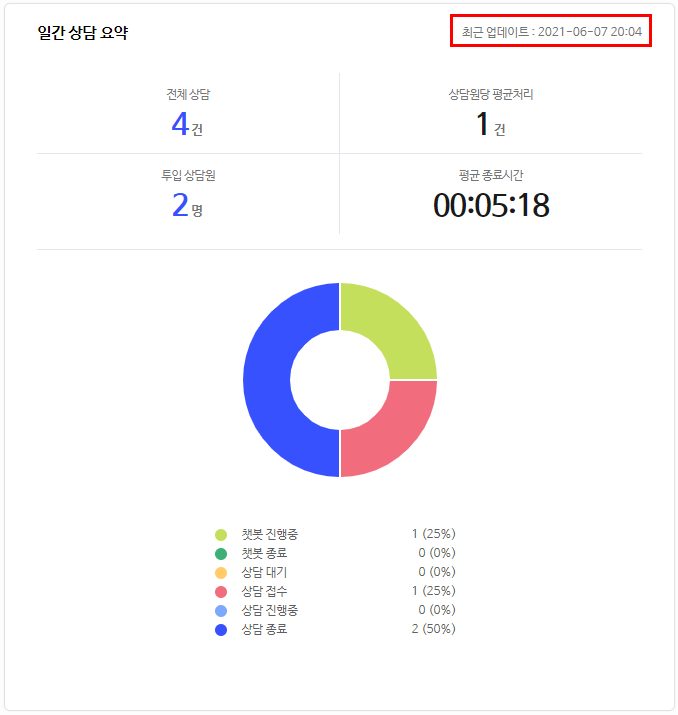Click the 챗봇 진행중 legend color dot
678x715 pixels.
click(221, 534)
